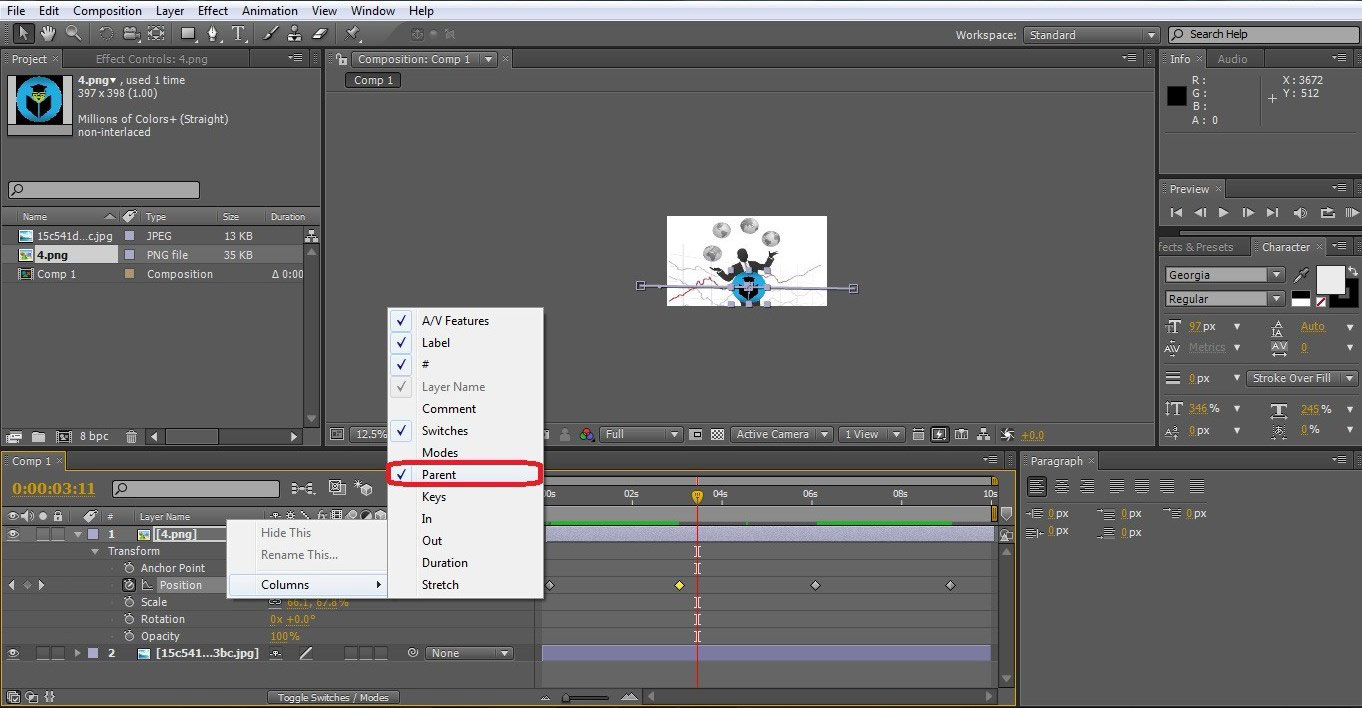The width and height of the screenshot is (1362, 708).
Task: Activate the Eraser tool
Action: point(319,34)
